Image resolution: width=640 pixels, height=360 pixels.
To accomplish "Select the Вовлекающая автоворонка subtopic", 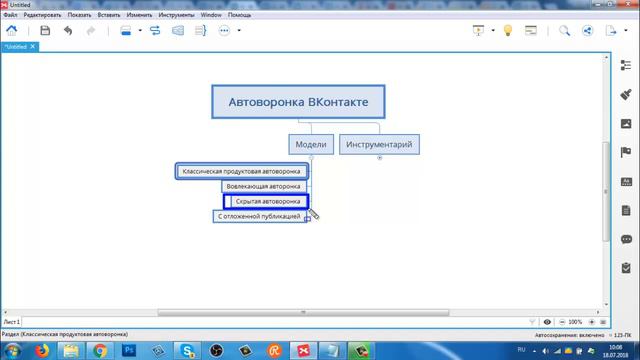I will click(263, 187).
